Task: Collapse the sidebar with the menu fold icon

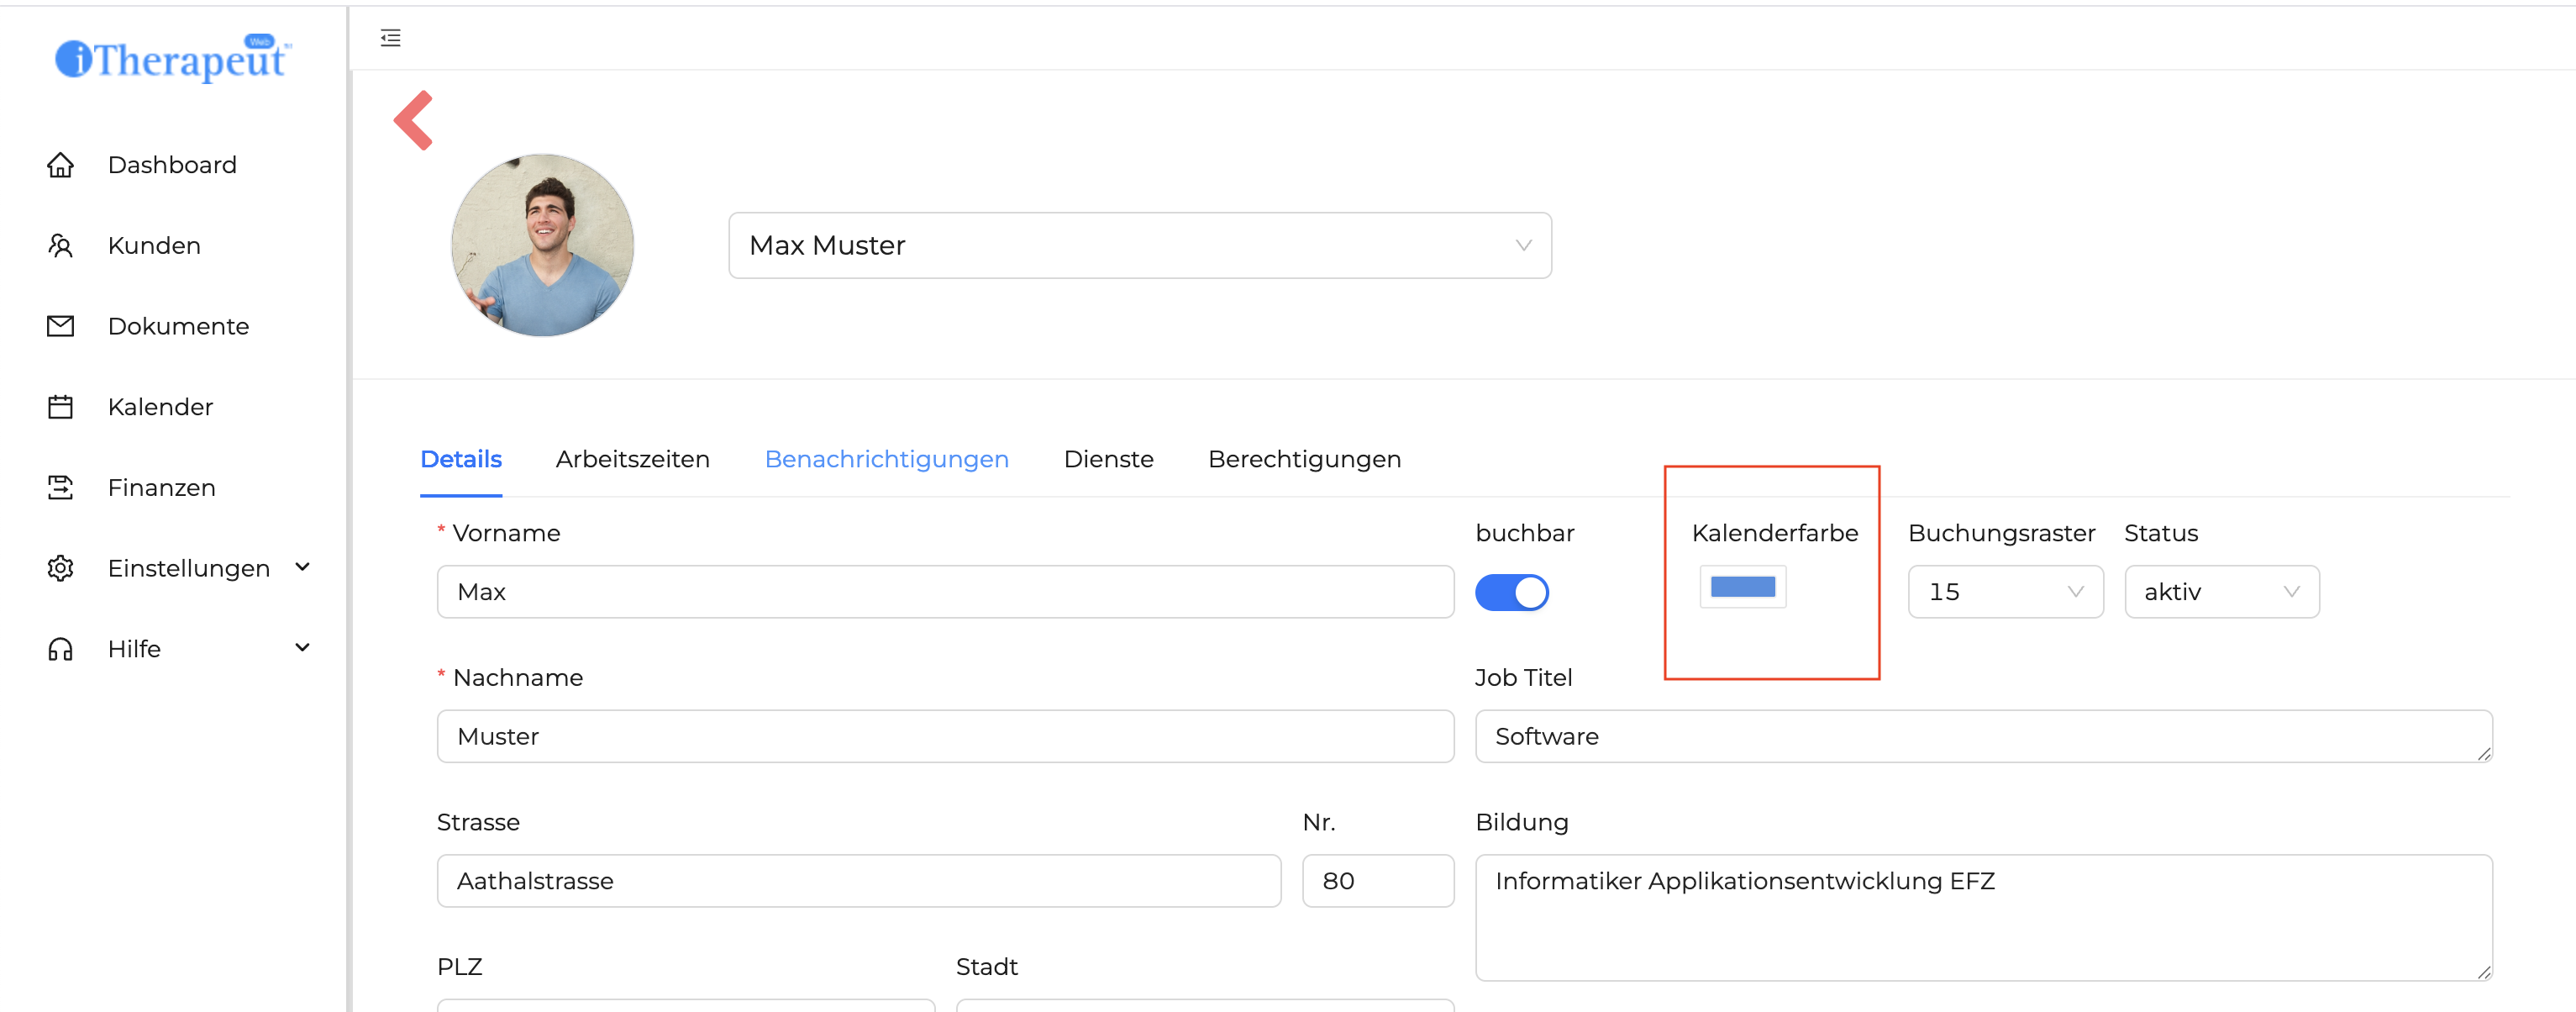Action: tap(390, 38)
